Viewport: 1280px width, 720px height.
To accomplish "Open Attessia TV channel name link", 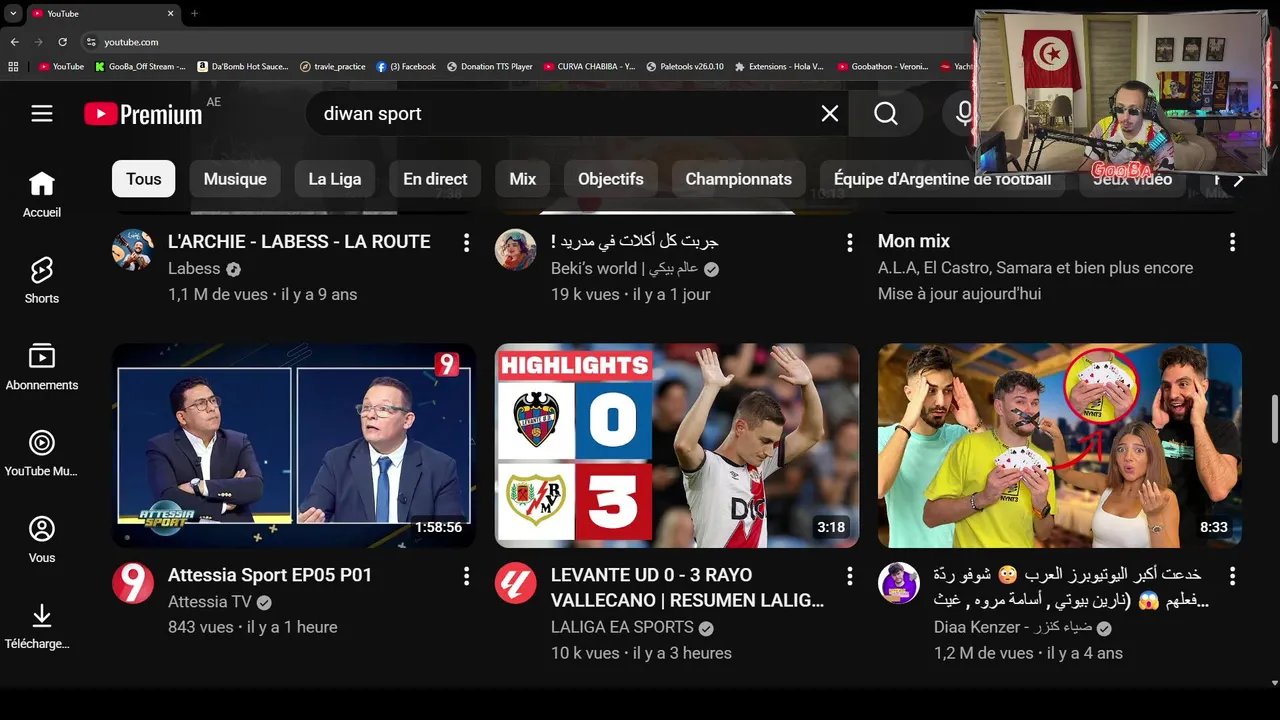I will click(x=210, y=602).
